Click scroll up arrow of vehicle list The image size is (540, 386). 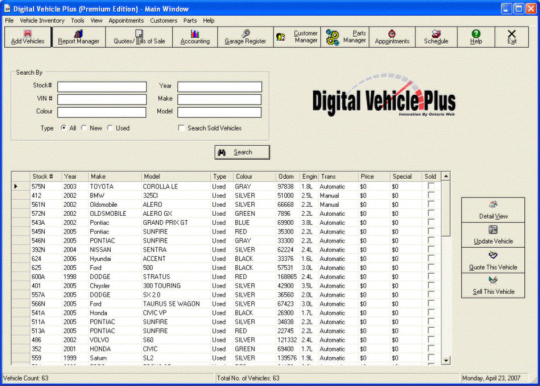tap(446, 176)
